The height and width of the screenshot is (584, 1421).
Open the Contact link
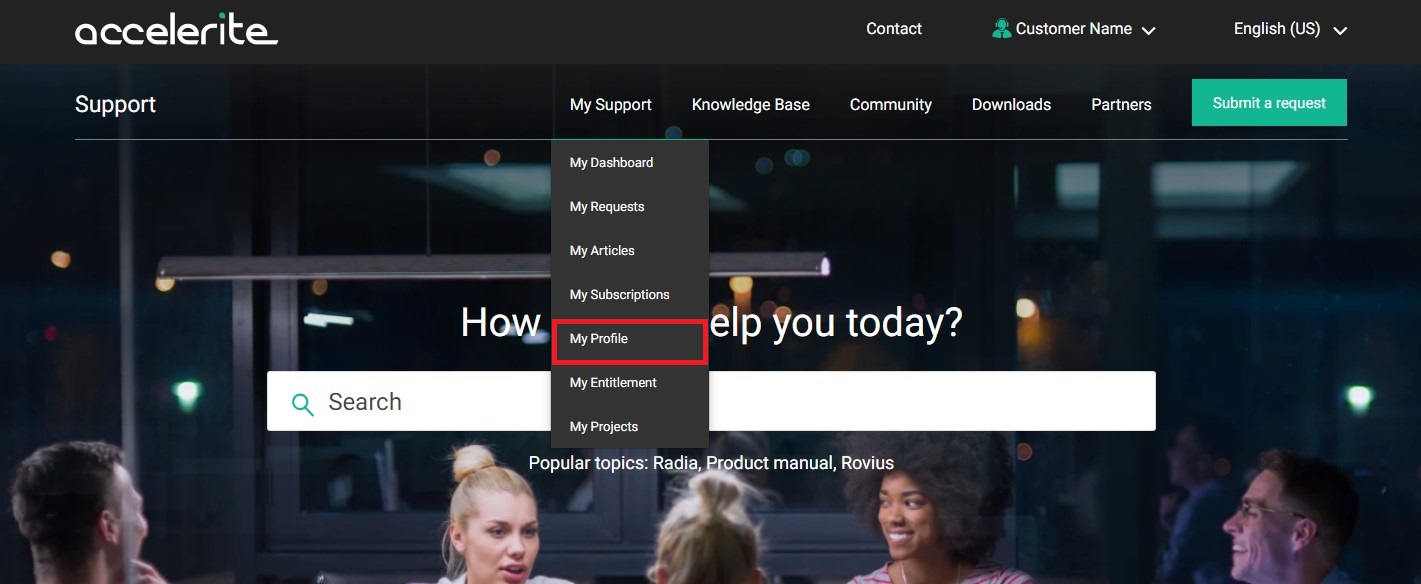point(894,29)
